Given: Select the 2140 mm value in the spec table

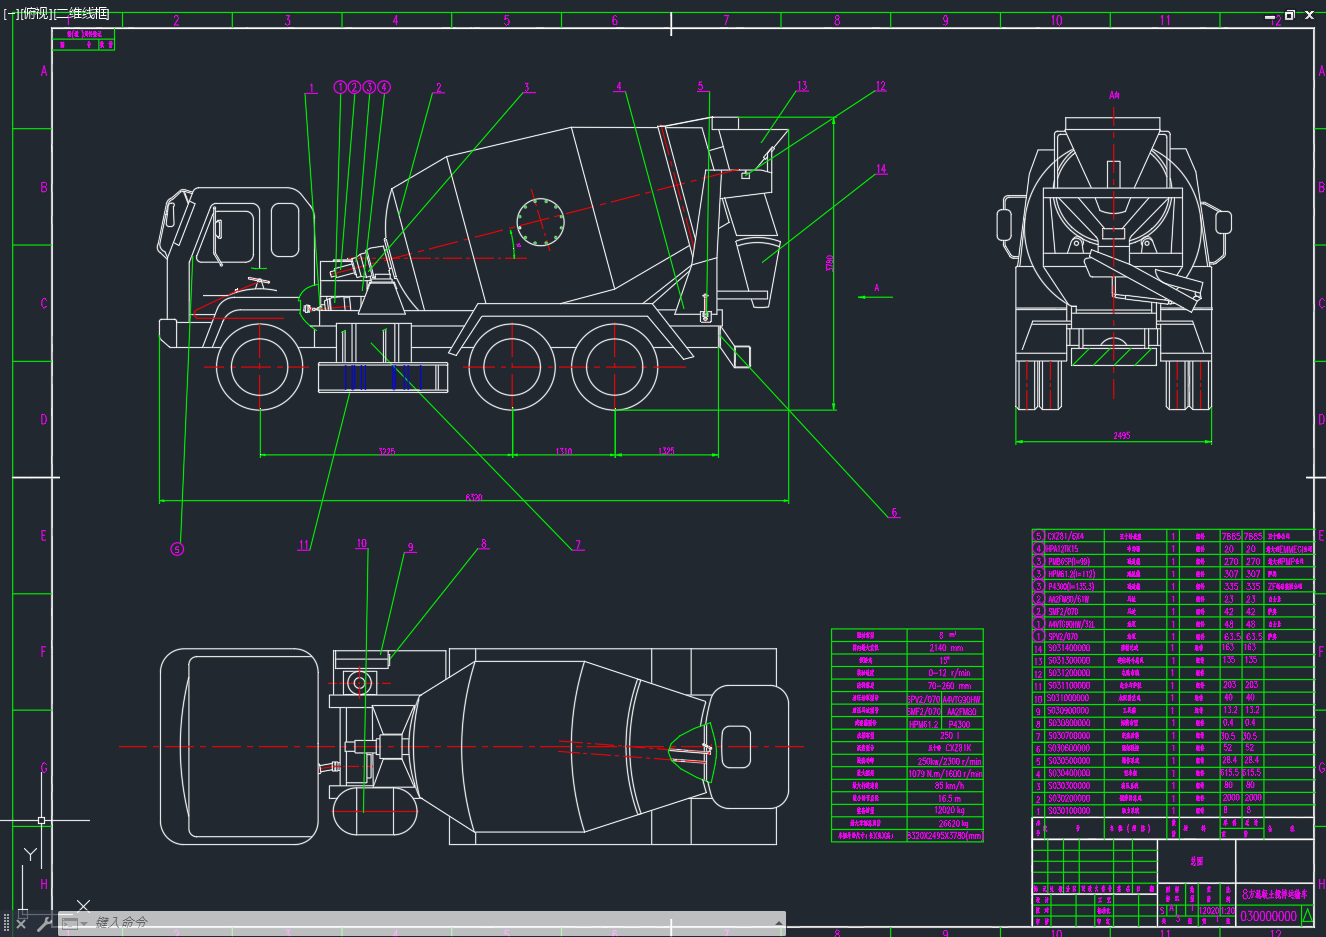Looking at the screenshot, I should point(945,647).
